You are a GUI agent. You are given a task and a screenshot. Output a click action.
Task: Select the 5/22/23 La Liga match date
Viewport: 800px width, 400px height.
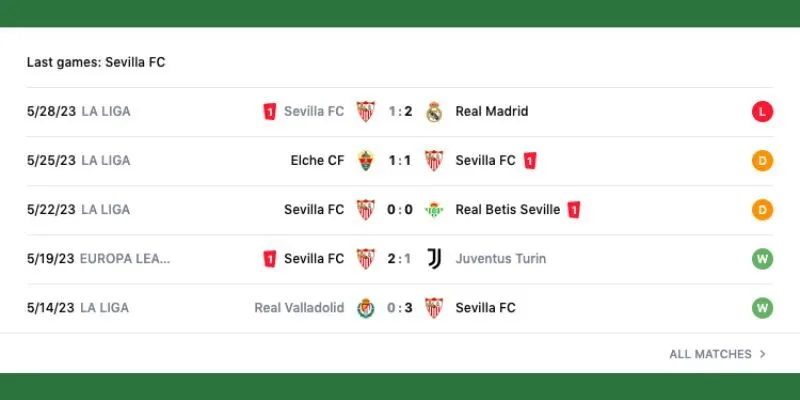coord(51,210)
